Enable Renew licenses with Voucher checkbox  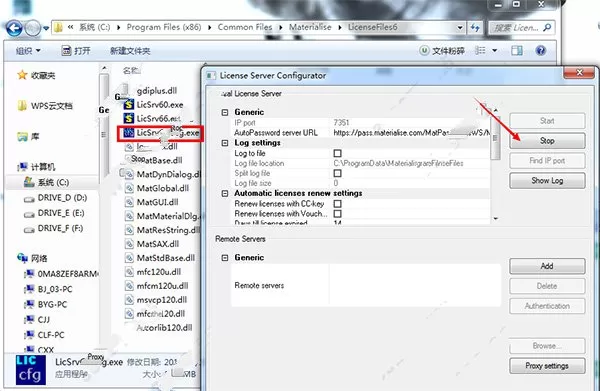(338, 213)
